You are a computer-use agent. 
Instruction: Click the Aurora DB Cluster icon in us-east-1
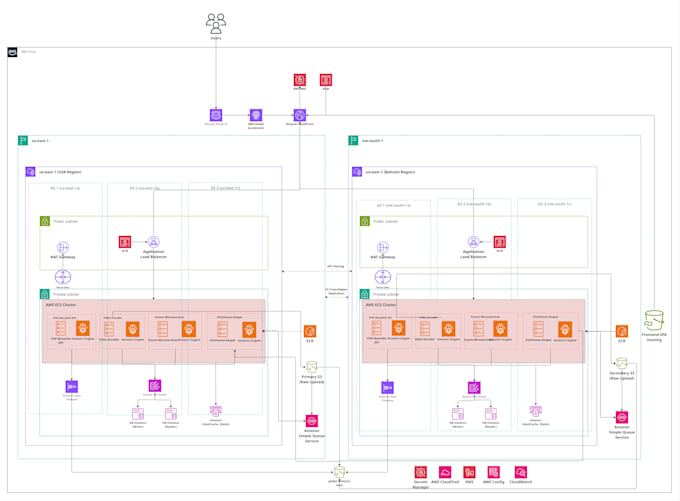click(x=155, y=386)
